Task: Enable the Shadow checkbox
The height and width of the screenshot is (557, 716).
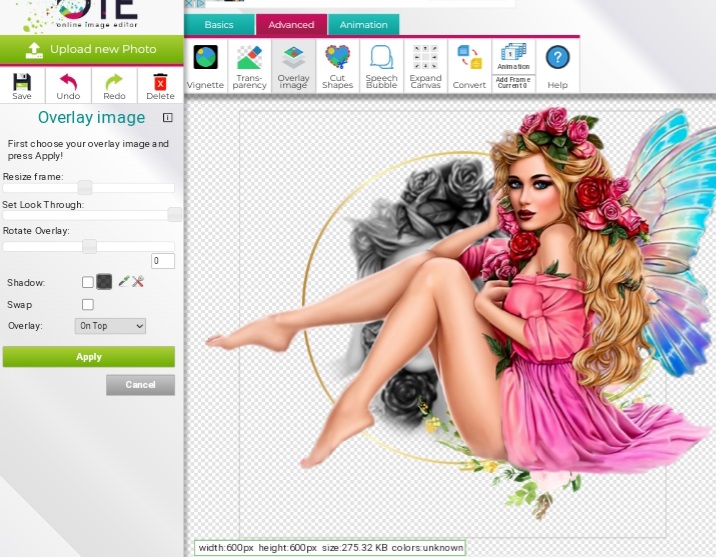Action: pos(88,283)
